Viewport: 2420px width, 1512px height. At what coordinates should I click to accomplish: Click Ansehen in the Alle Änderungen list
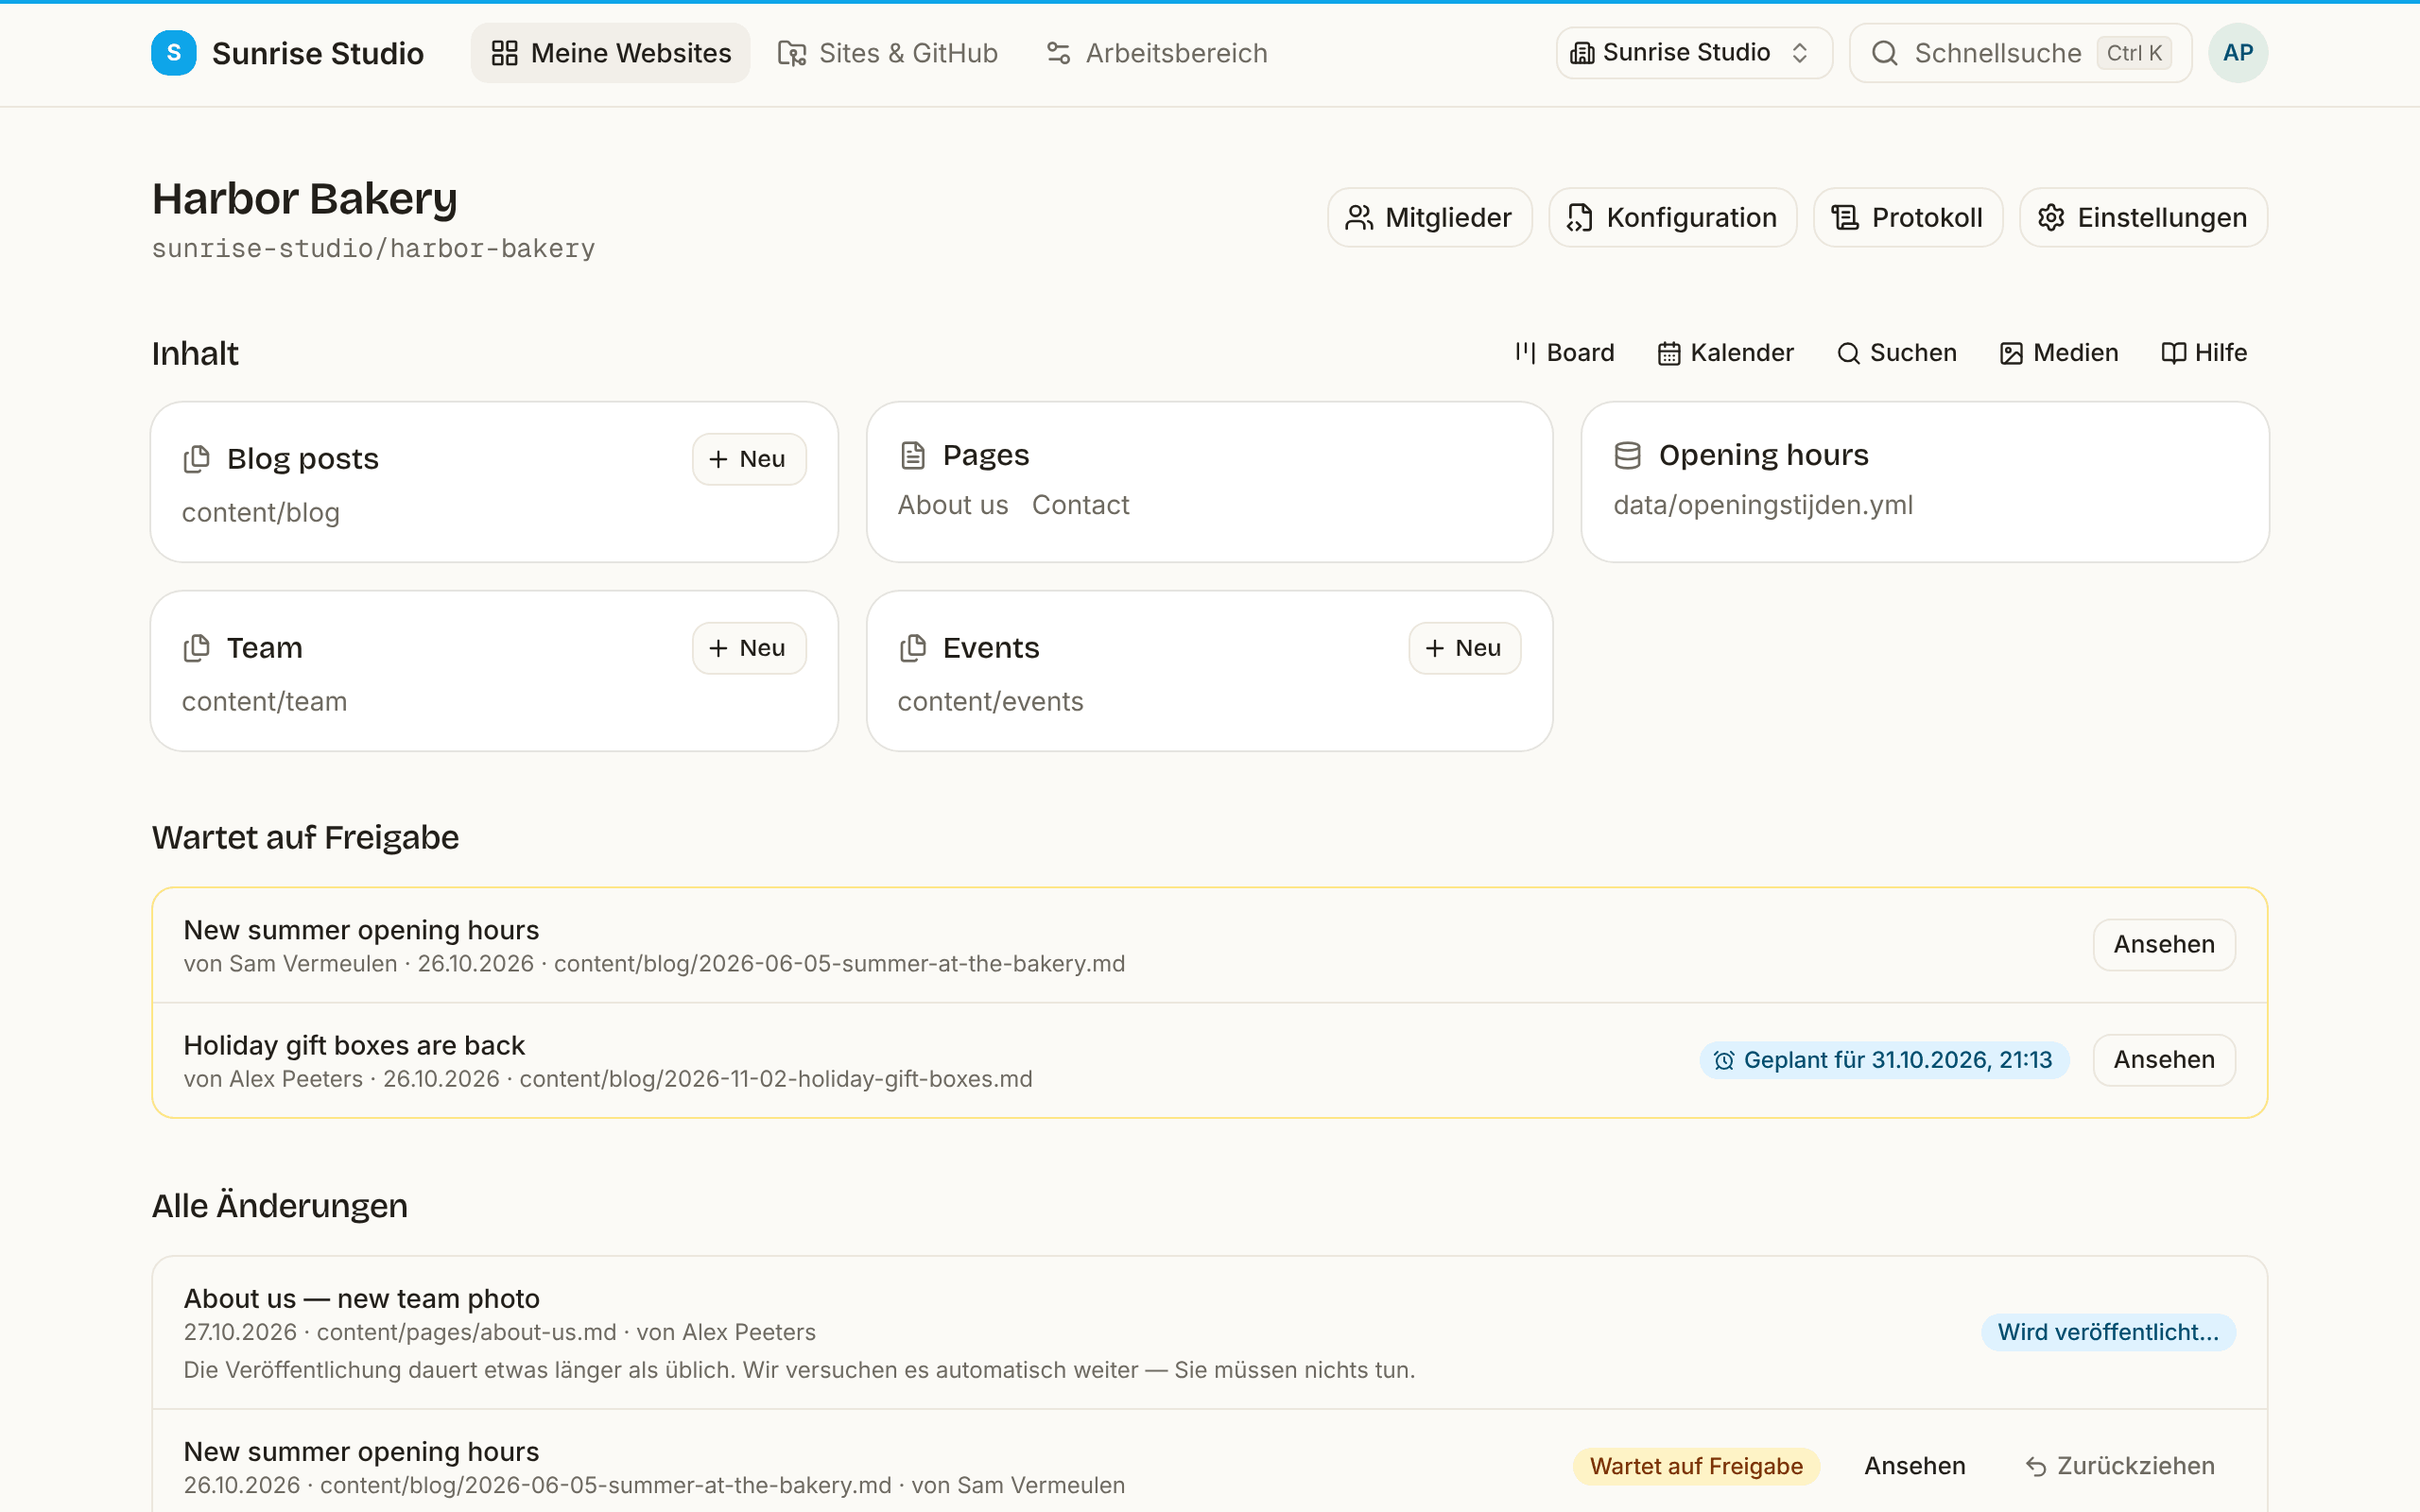click(1914, 1466)
